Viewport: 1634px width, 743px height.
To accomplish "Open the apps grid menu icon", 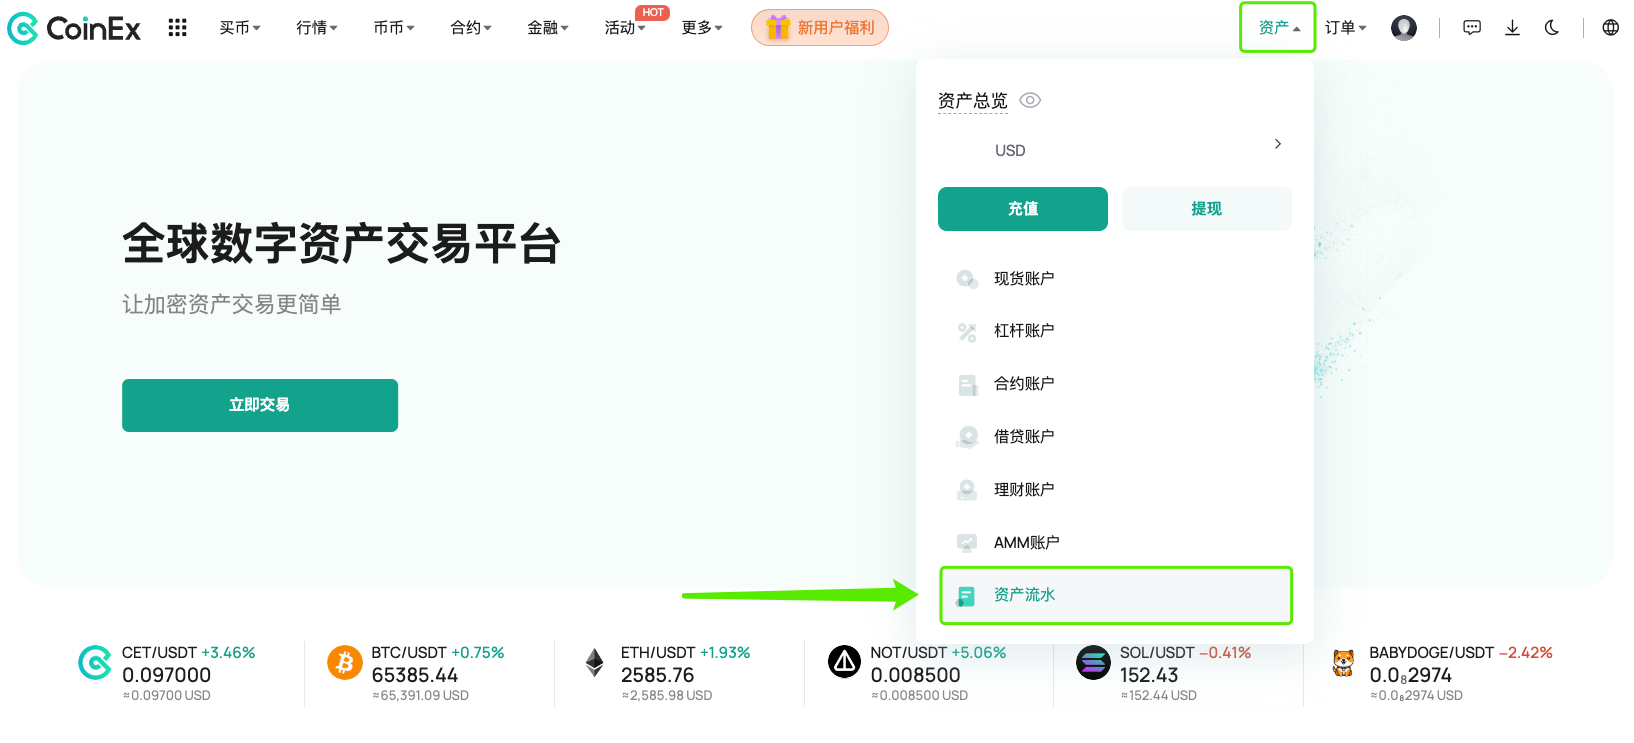I will coord(178,28).
